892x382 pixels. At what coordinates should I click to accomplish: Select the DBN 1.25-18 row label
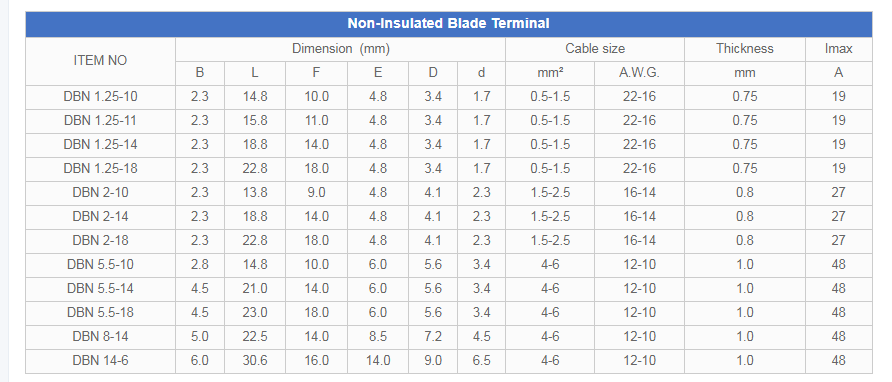pos(100,169)
